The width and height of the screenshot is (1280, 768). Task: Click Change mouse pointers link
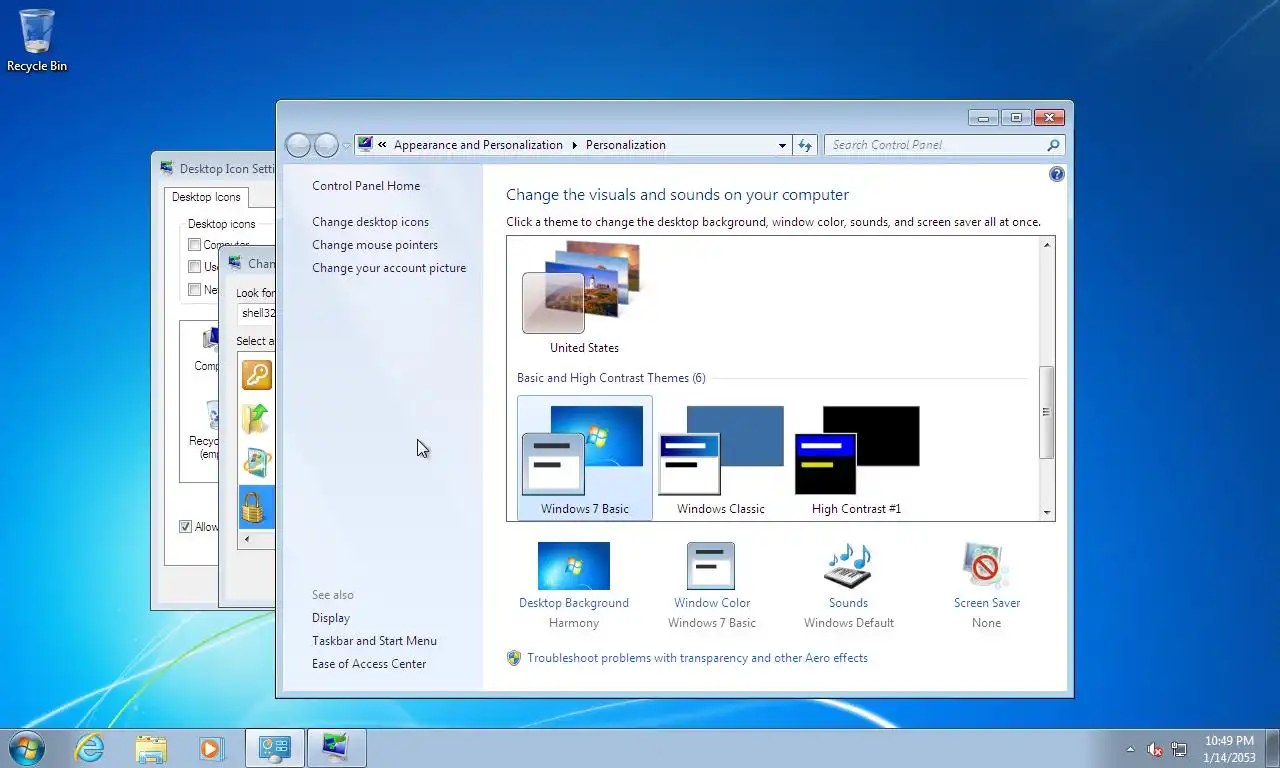pos(375,245)
